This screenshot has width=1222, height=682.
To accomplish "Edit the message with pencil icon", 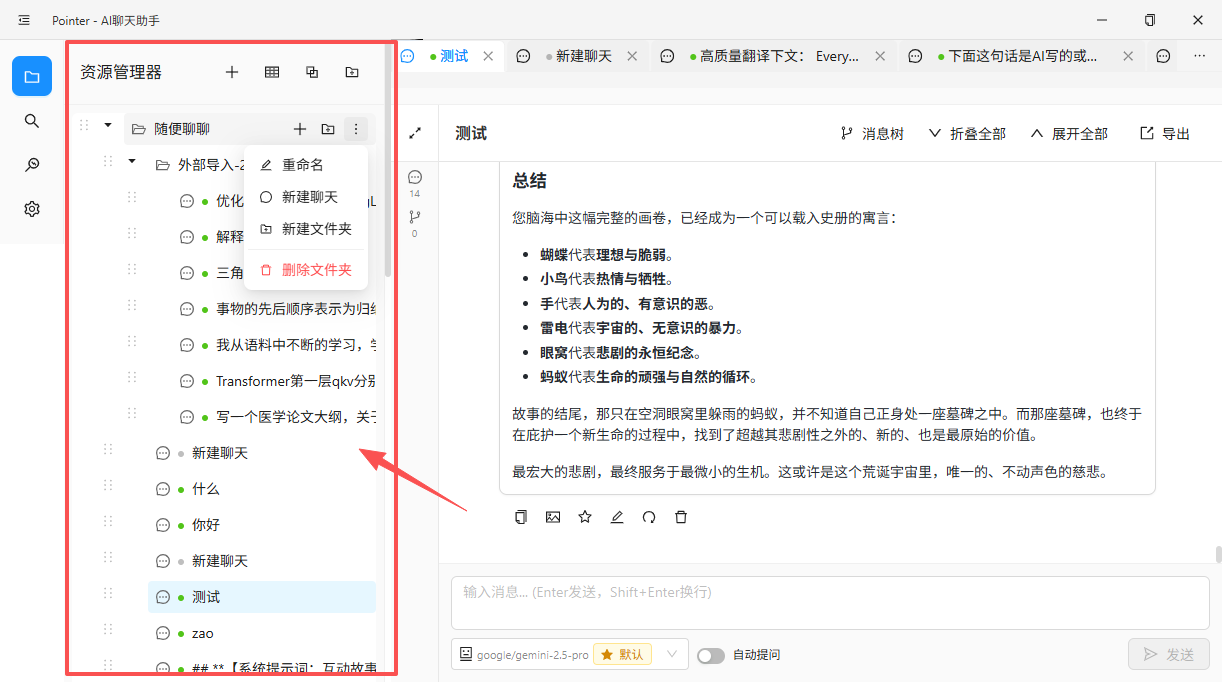I will 617,517.
